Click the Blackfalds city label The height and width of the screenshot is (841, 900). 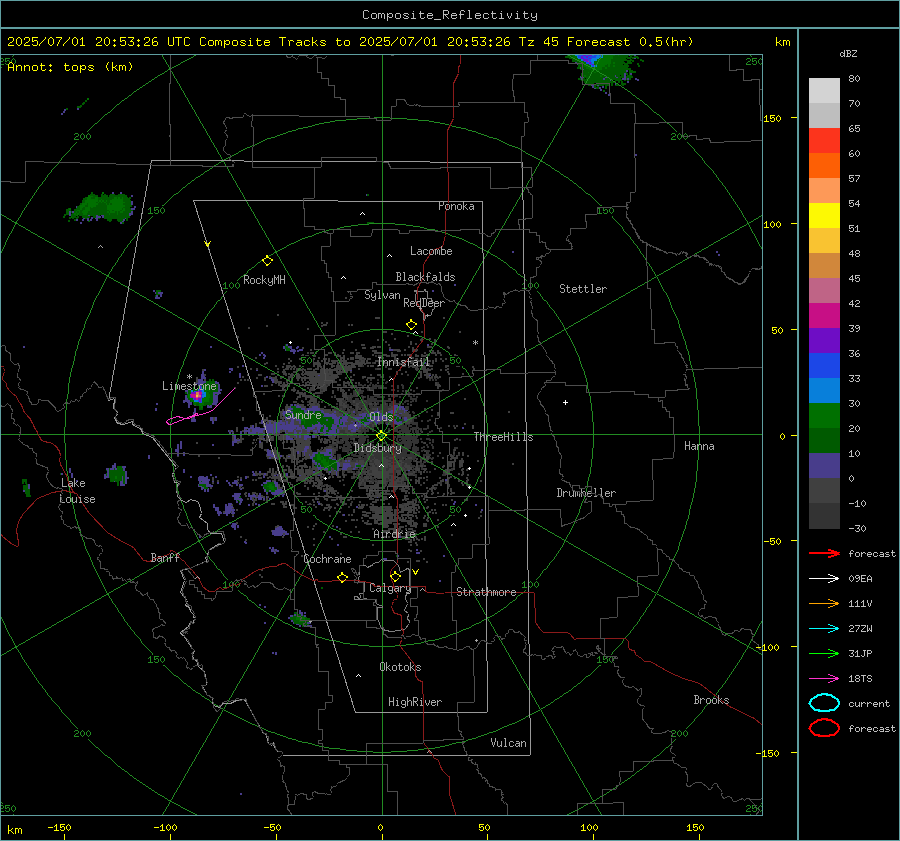(x=425, y=277)
